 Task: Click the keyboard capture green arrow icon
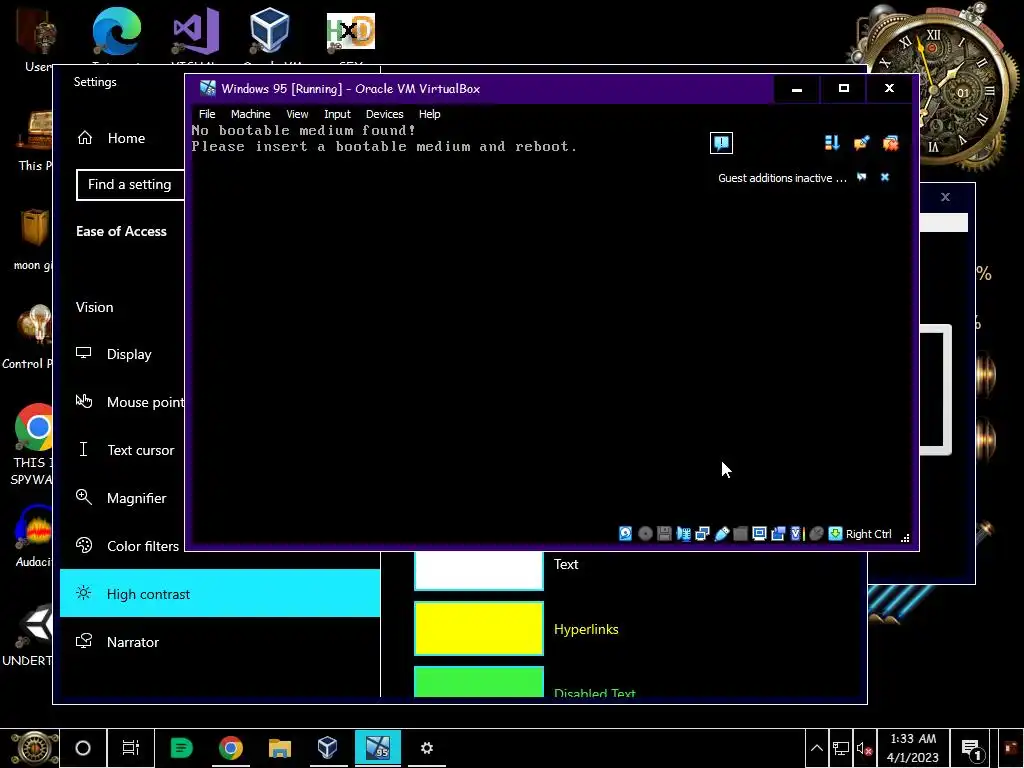pyautogui.click(x=835, y=534)
